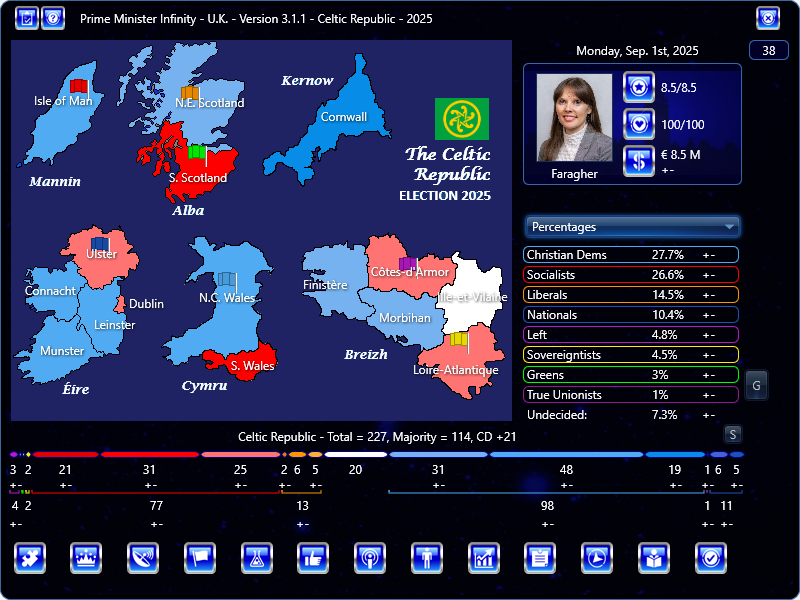This screenshot has width=800, height=600.
Task: Toggle the S button above seat bar
Action: point(733,434)
